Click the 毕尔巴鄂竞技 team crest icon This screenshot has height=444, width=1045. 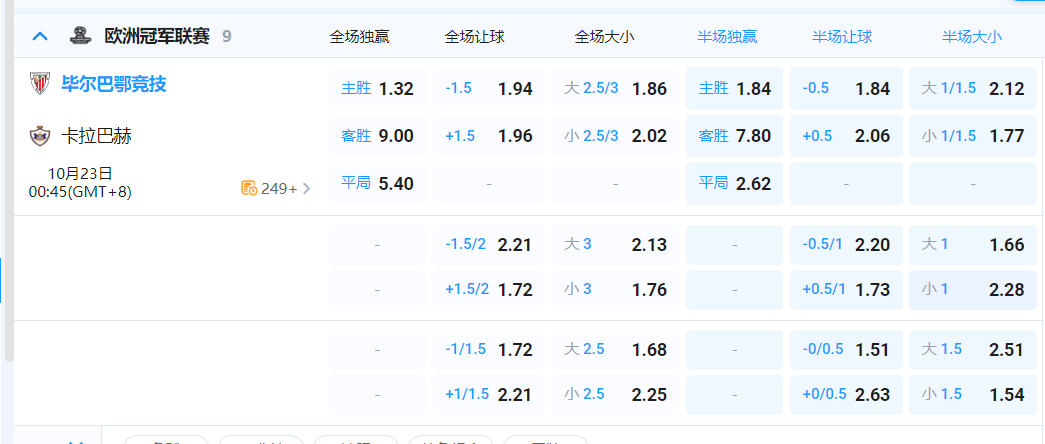click(x=40, y=84)
